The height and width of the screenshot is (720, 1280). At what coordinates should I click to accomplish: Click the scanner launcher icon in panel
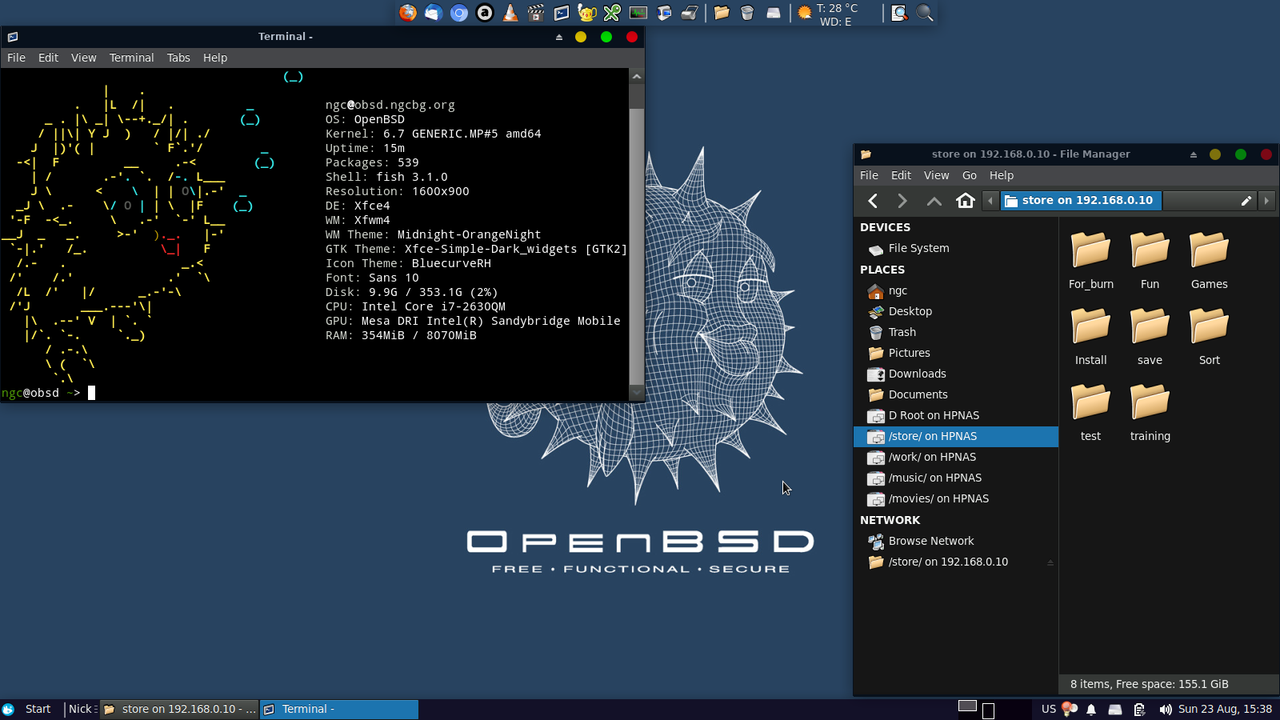[x=689, y=13]
